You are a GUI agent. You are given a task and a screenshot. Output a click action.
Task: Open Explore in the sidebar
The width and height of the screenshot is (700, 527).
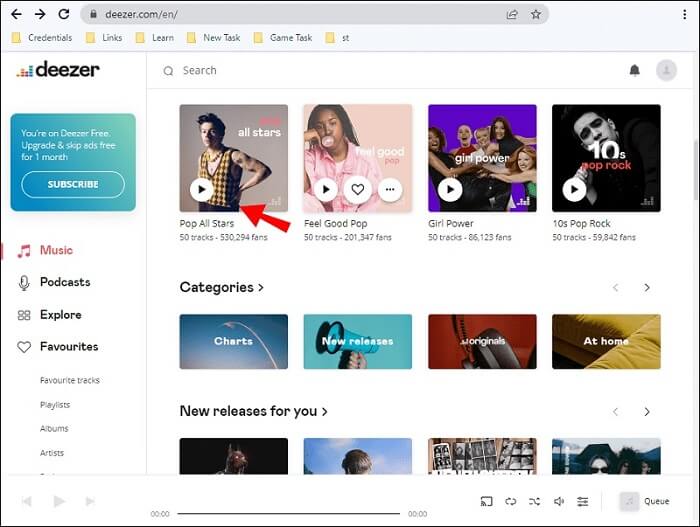coord(60,314)
